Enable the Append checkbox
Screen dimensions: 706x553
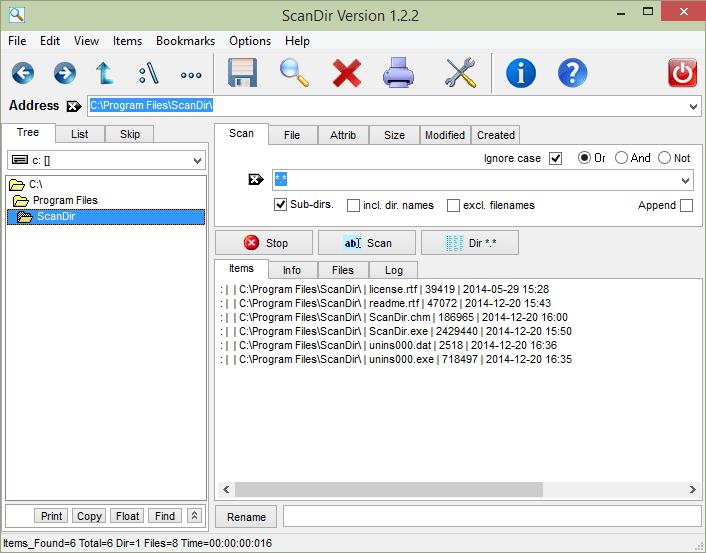(x=686, y=206)
